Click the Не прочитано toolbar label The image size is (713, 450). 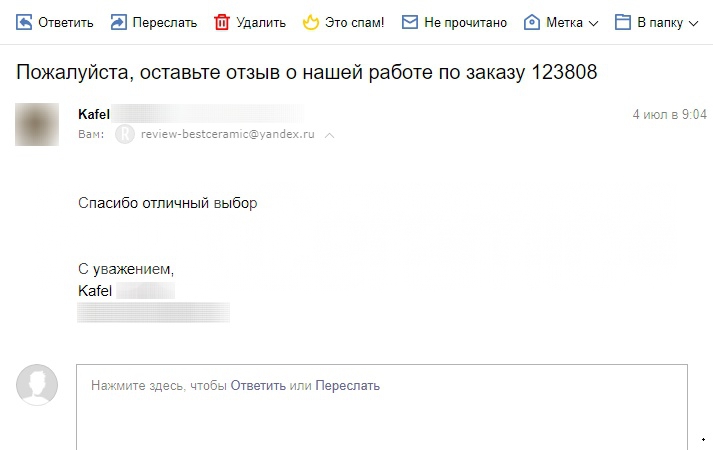pos(465,22)
